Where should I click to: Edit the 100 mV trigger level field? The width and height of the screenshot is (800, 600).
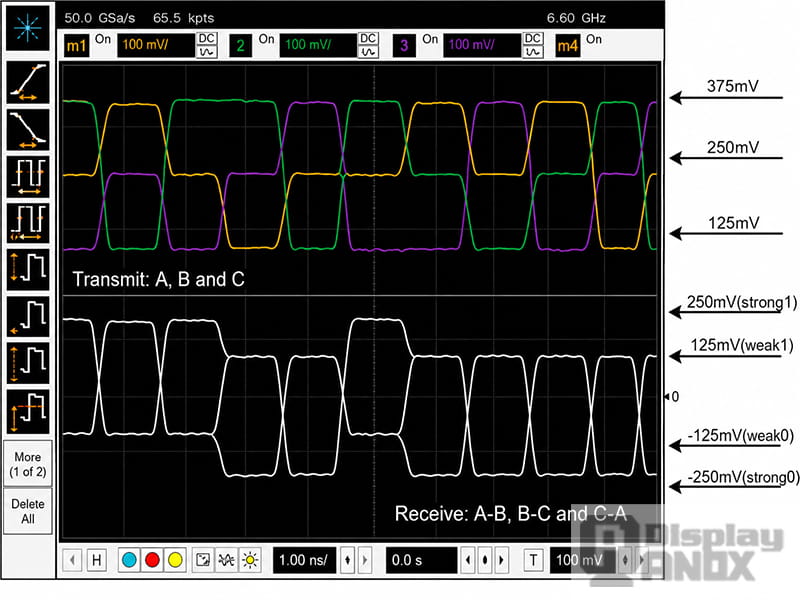coord(583,560)
